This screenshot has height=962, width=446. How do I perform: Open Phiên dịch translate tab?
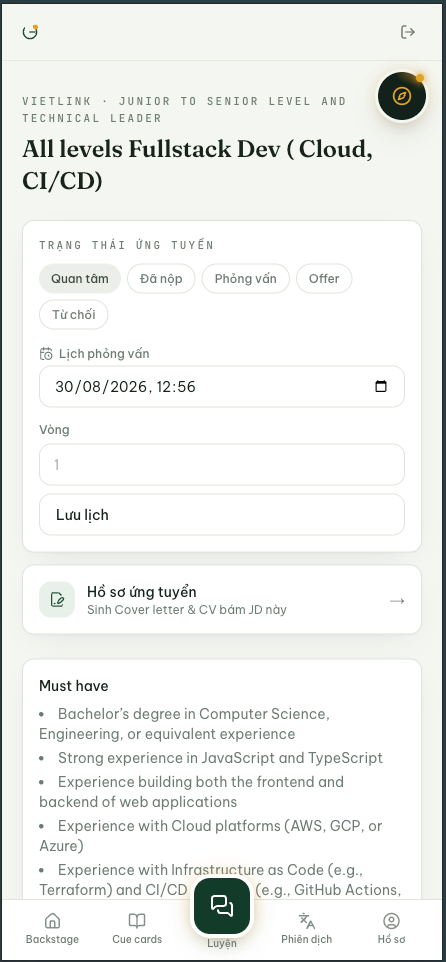click(306, 928)
